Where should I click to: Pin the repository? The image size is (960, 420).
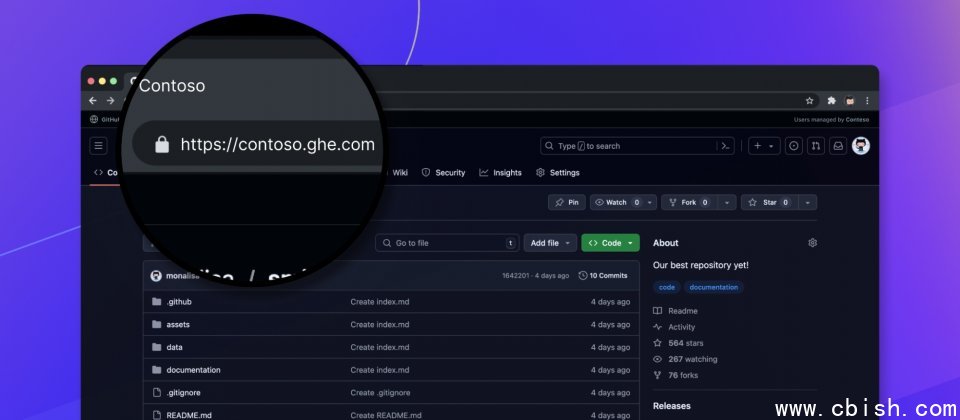(x=567, y=202)
